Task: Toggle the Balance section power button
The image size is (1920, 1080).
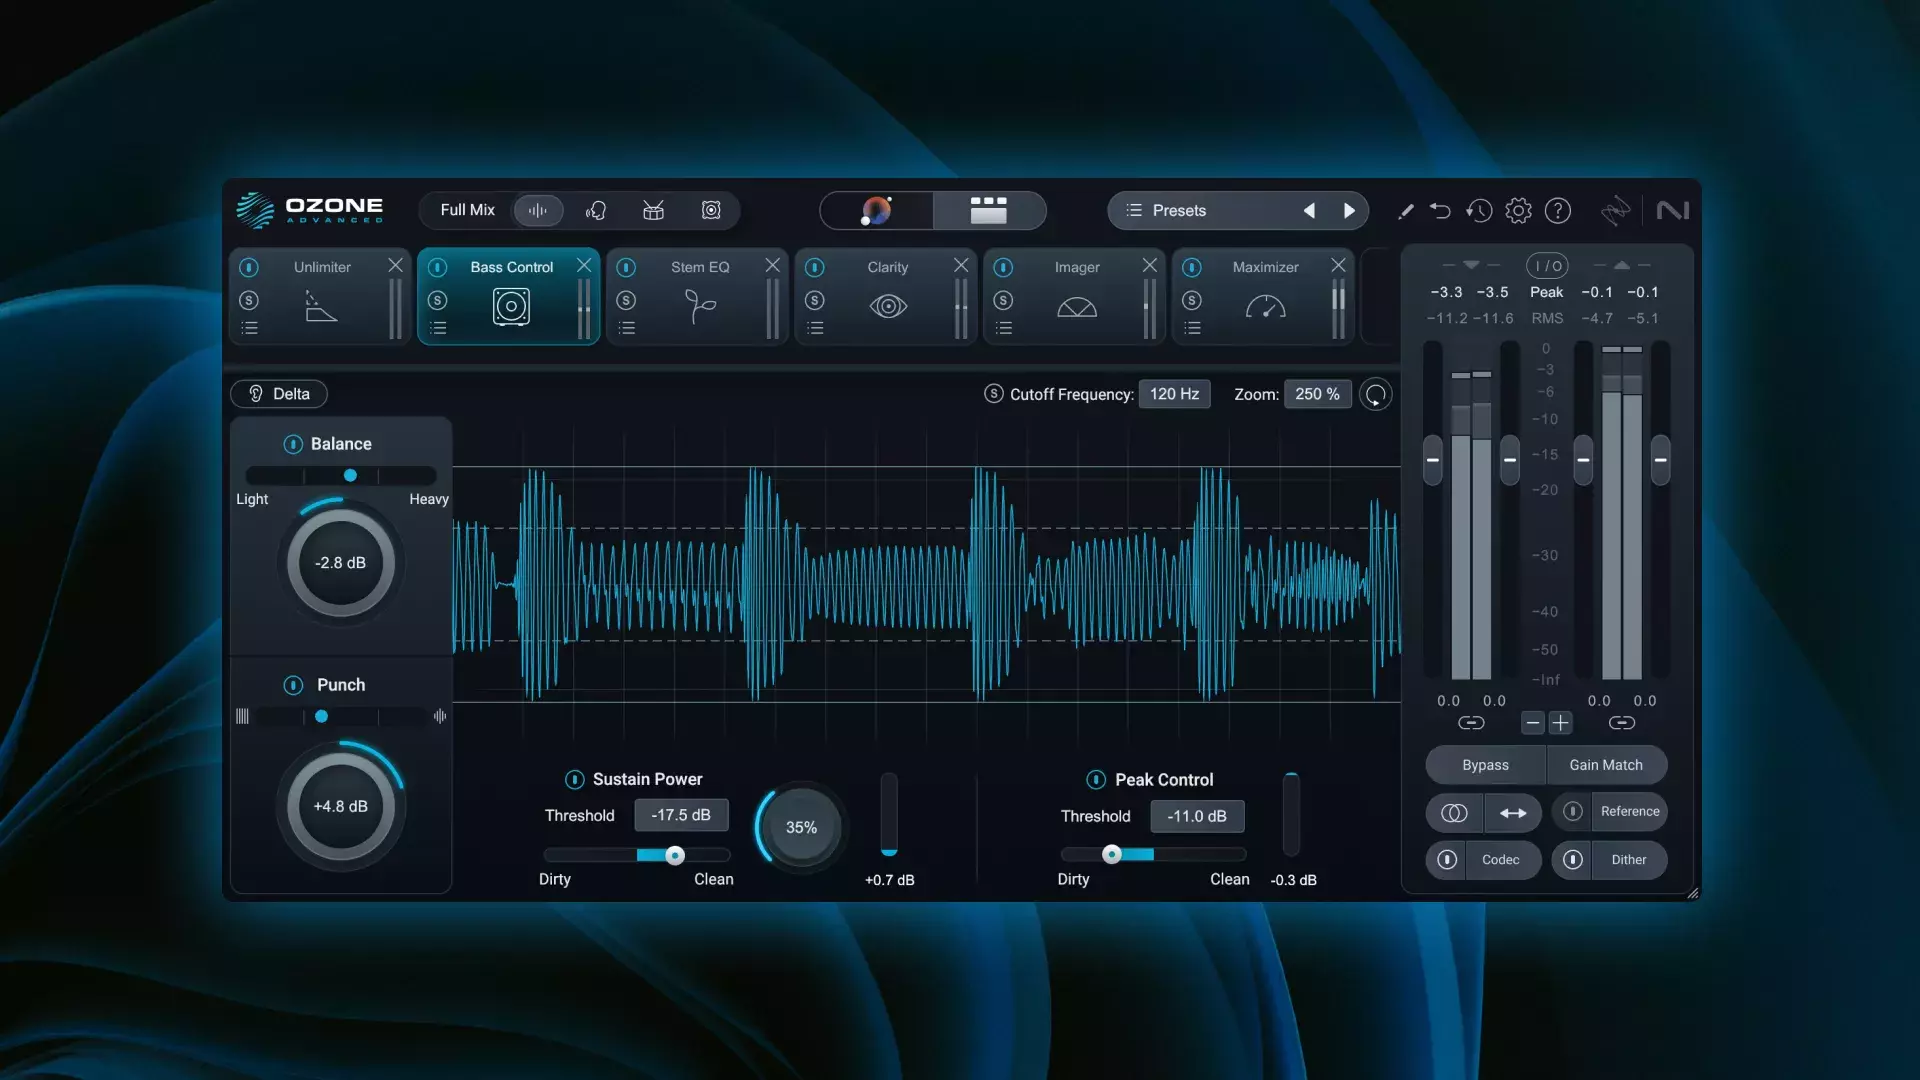Action: pos(293,444)
